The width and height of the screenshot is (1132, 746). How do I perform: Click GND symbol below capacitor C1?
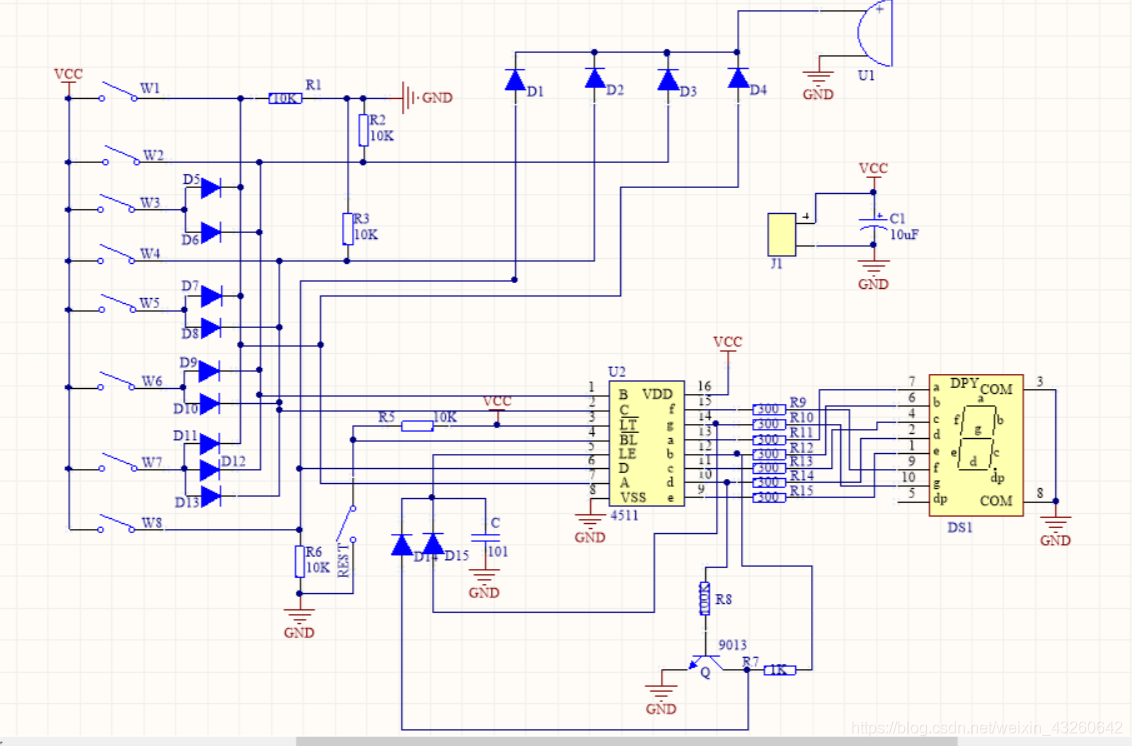(874, 275)
